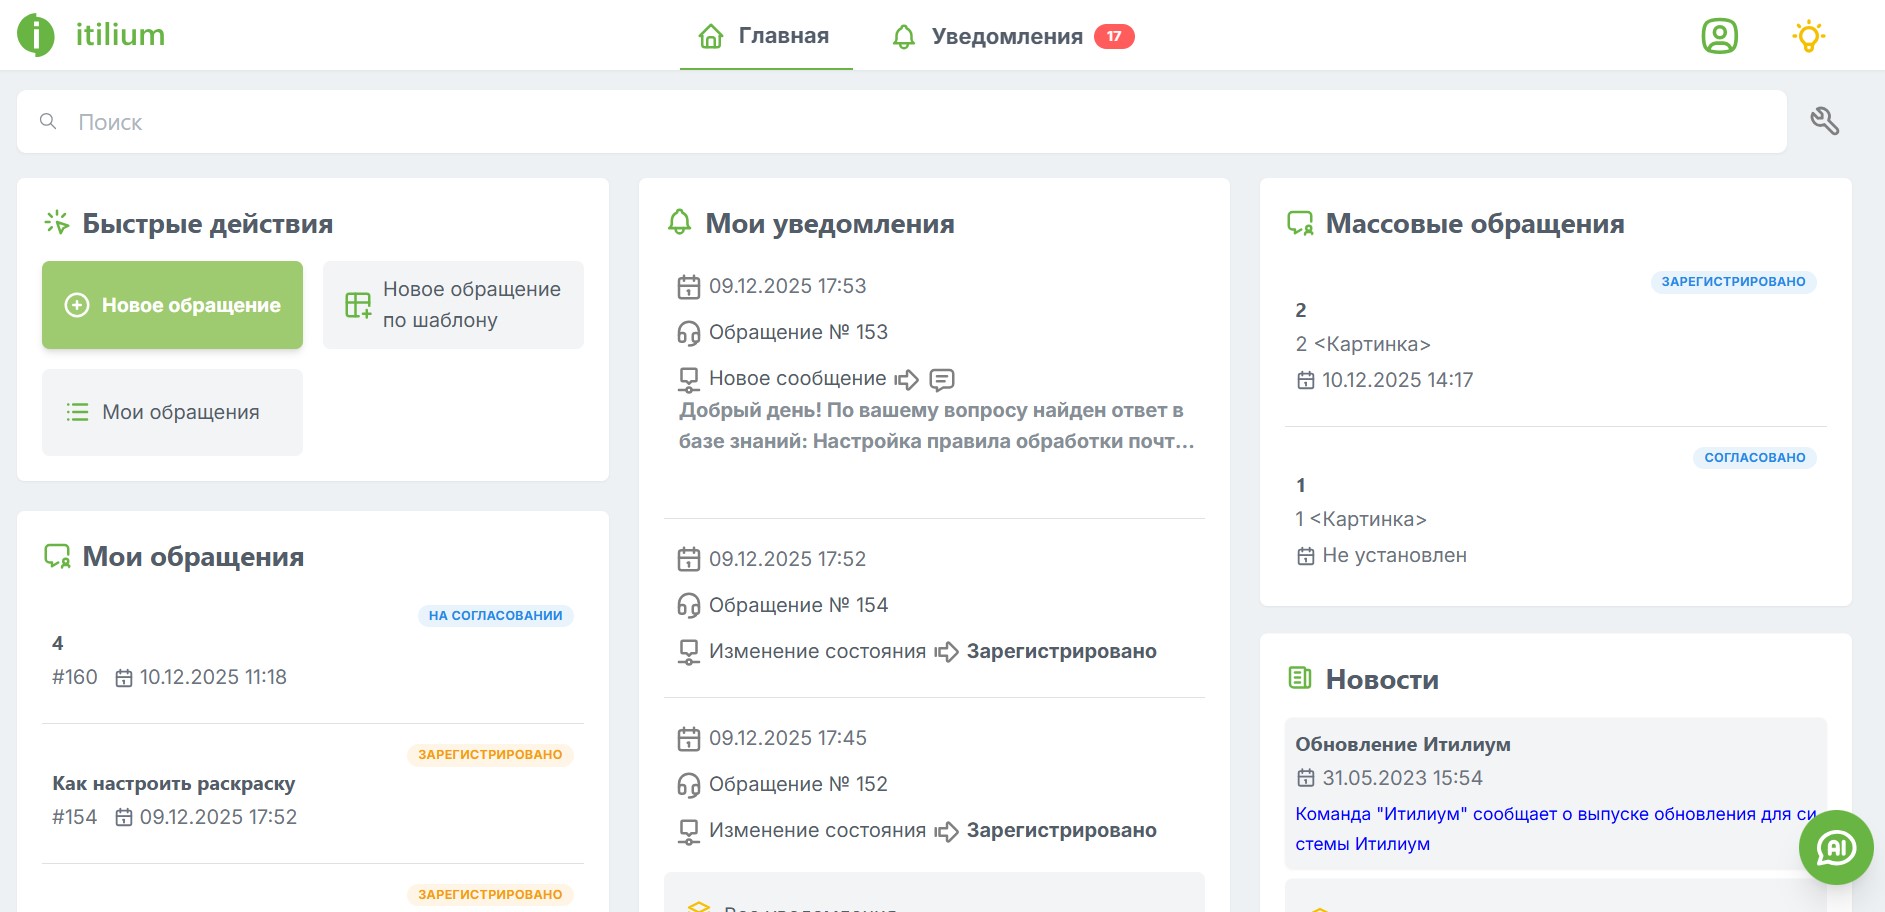Click the newspaper icon beside Новости
The width and height of the screenshot is (1885, 912).
[1299, 678]
